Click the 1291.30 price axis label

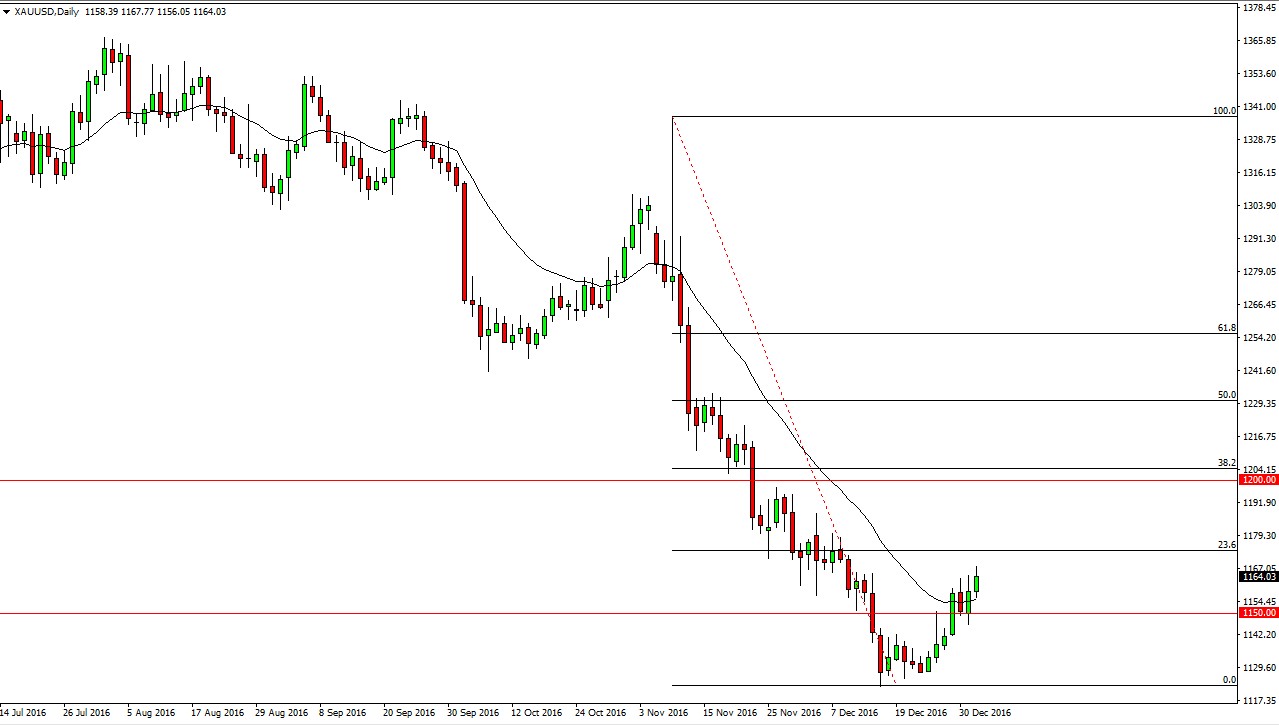1260,239
